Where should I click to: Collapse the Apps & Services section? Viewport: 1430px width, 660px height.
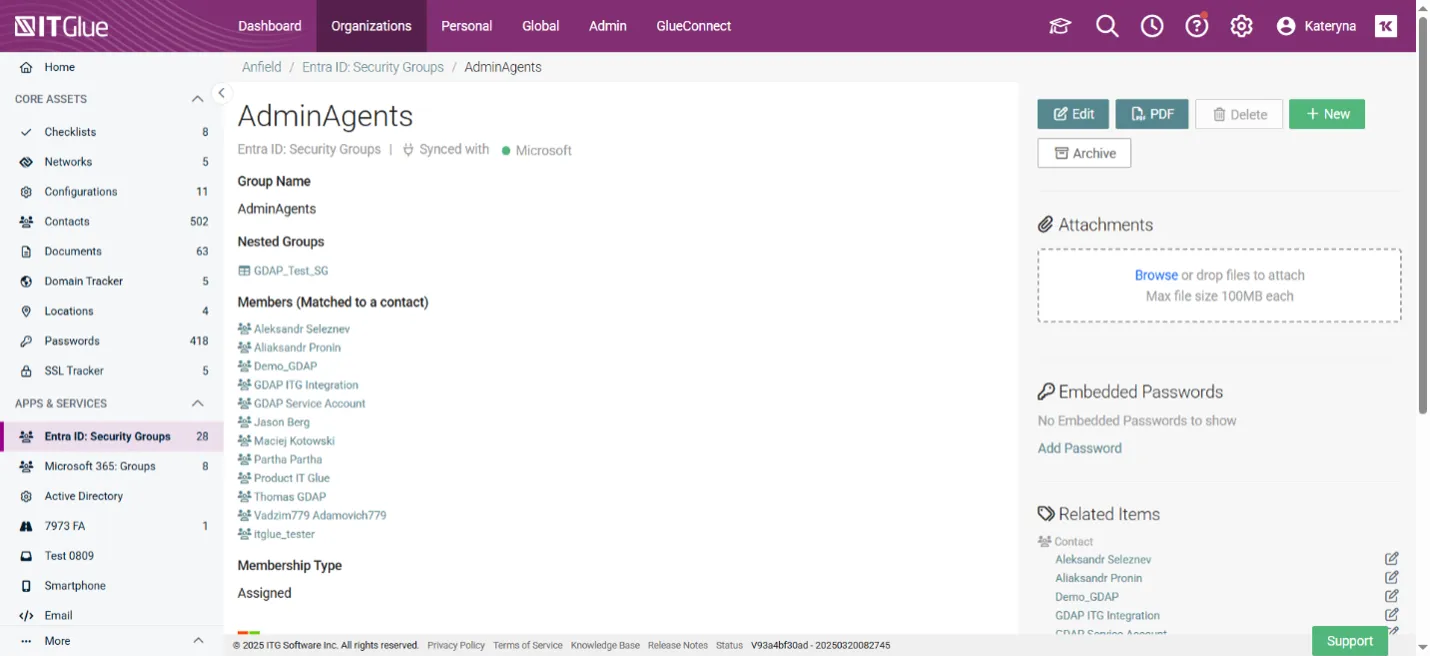click(x=197, y=404)
